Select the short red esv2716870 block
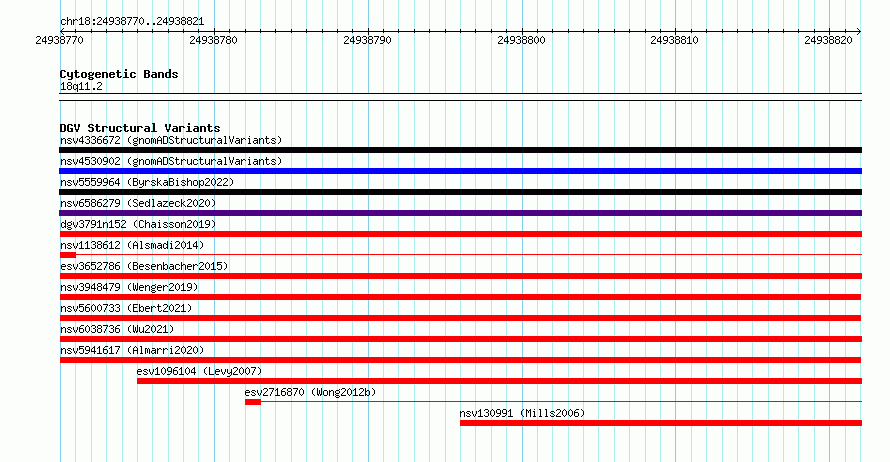890x462 pixels. [x=253, y=402]
